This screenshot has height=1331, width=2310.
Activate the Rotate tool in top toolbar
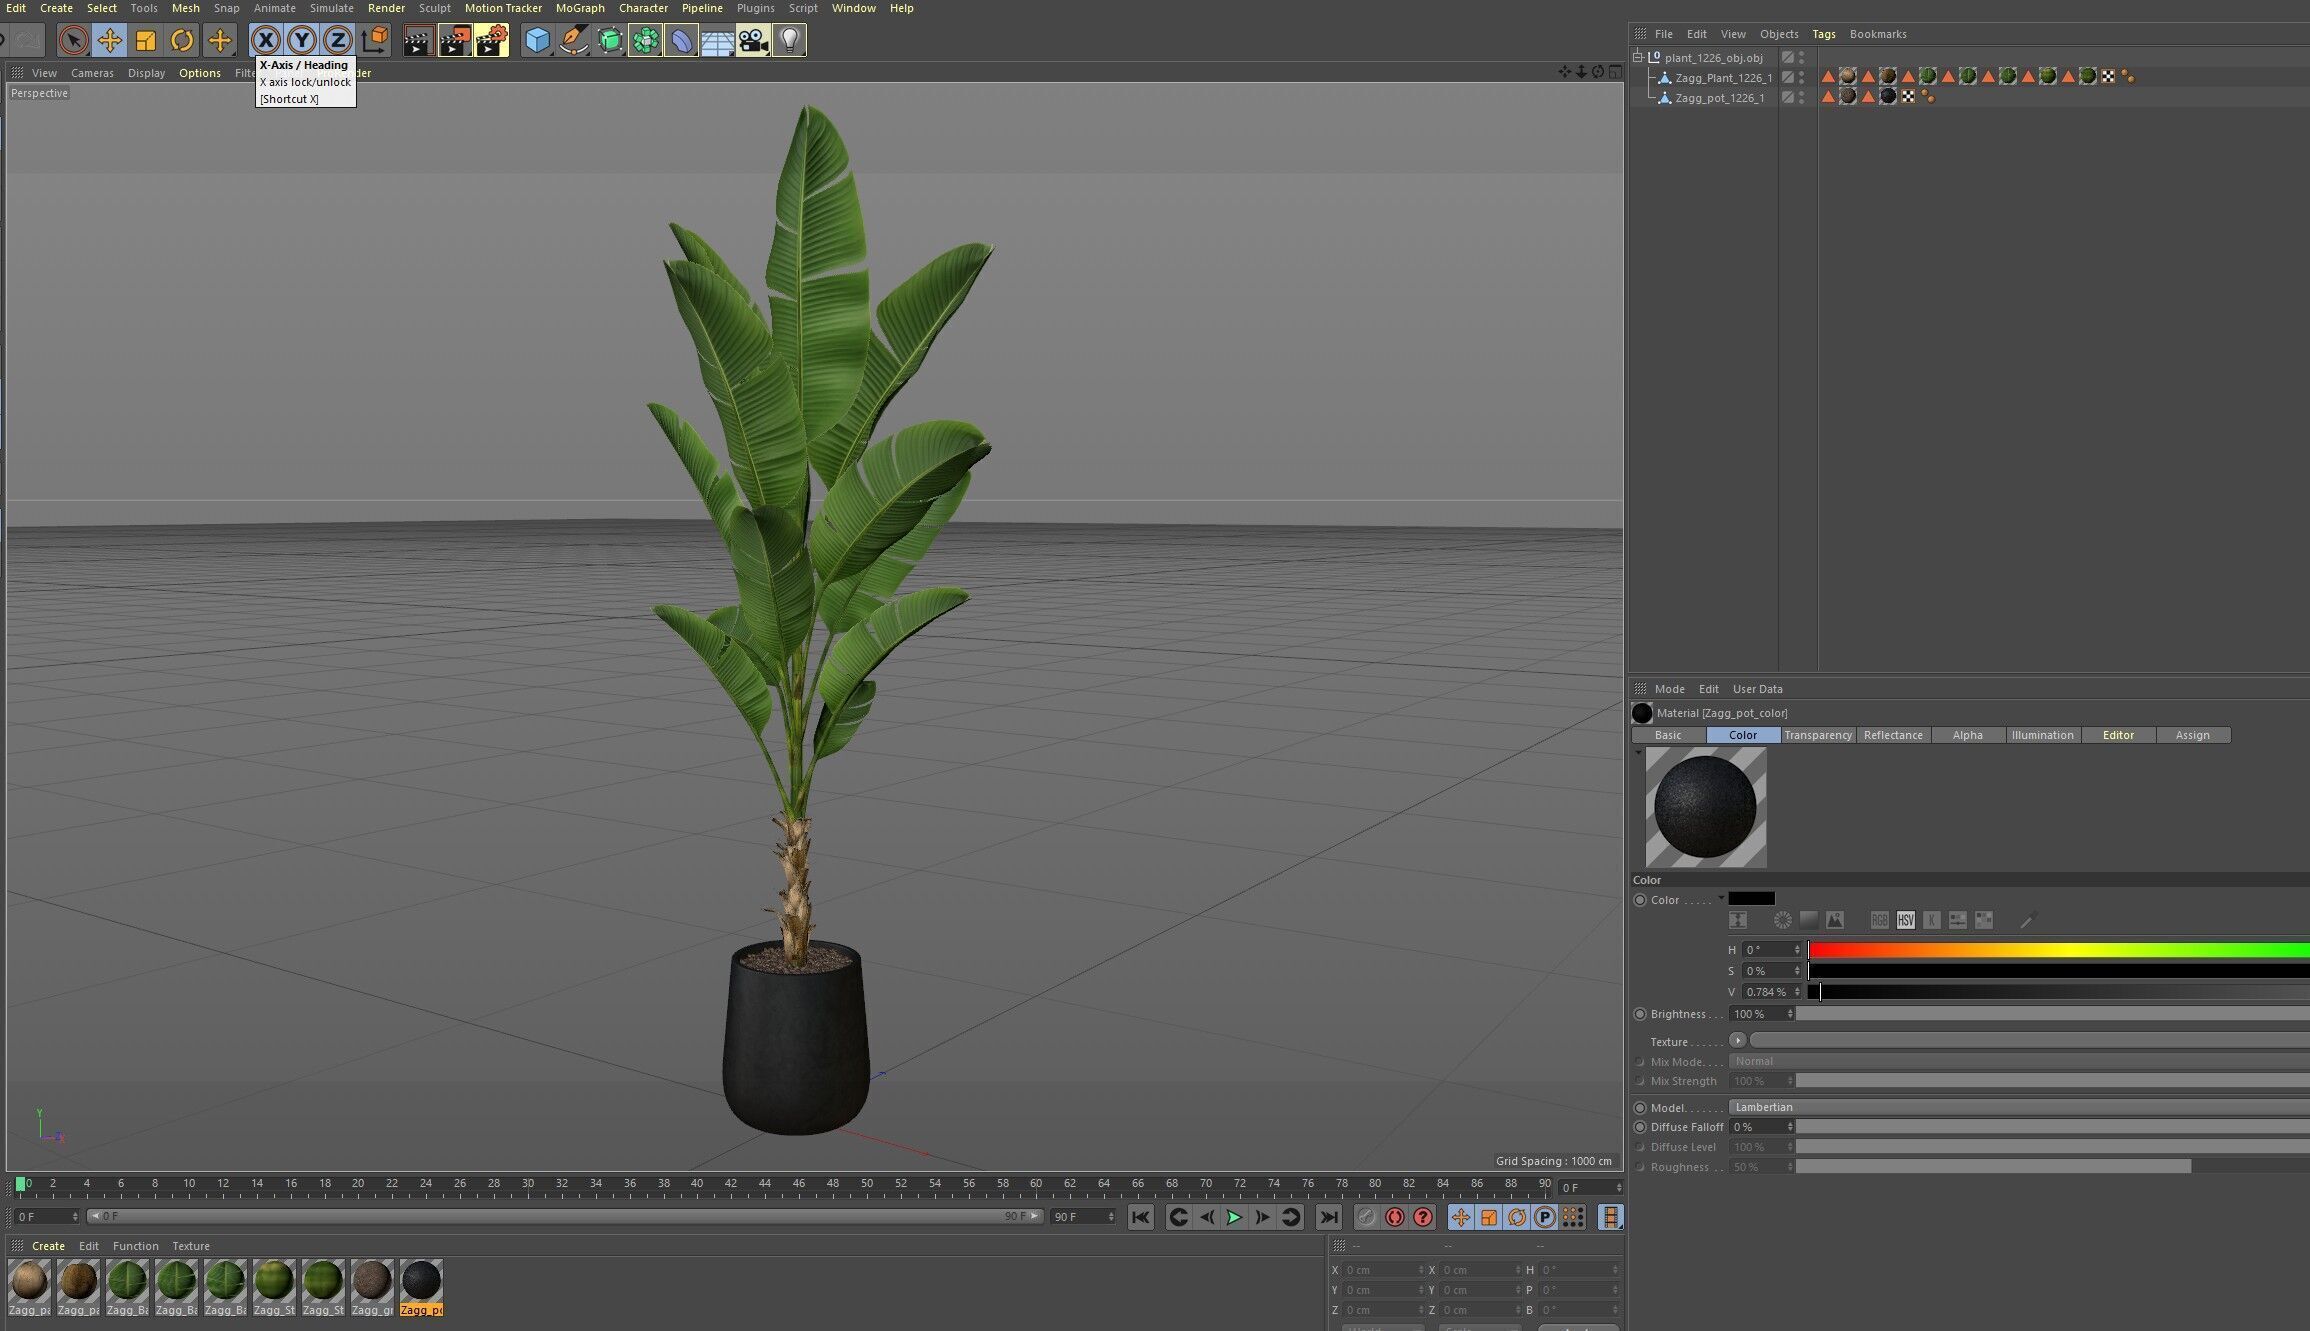tap(182, 41)
